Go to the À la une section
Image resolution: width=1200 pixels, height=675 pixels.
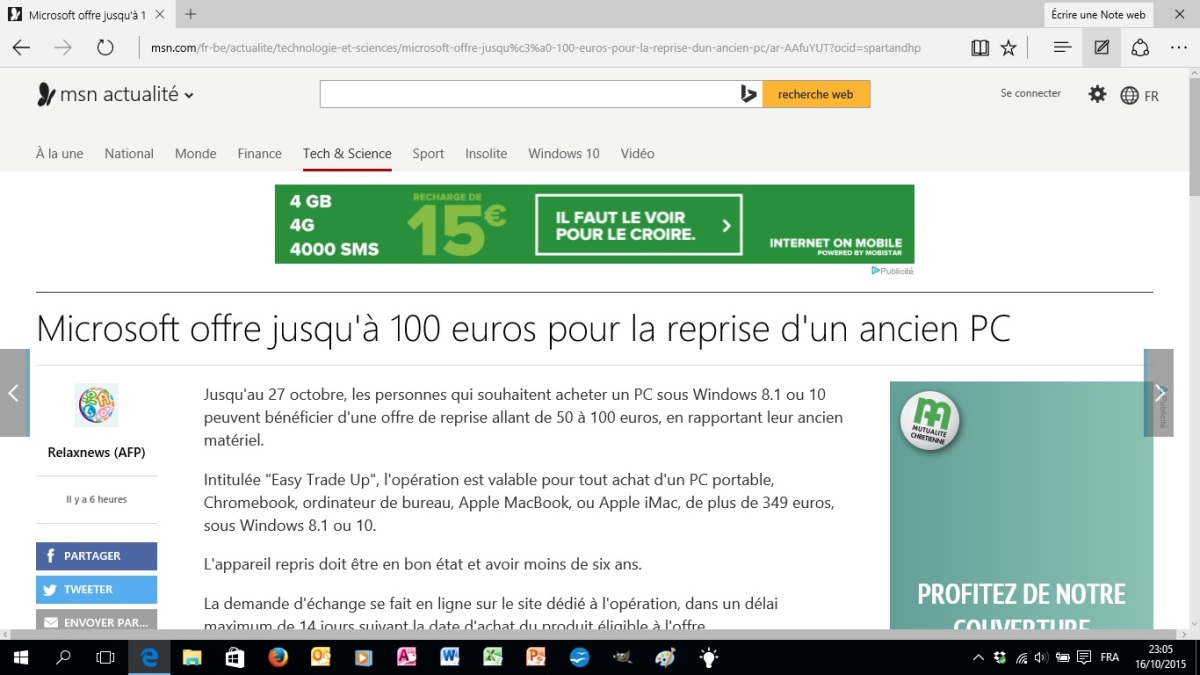tap(60, 153)
